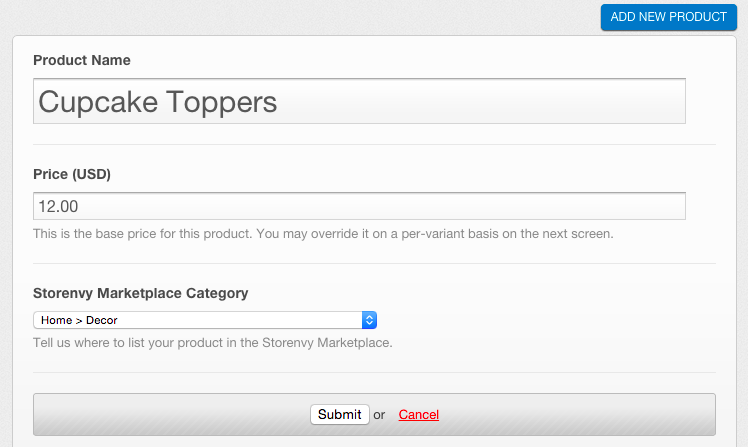Submit the new product form
Viewport: 748px width, 447px height.
tap(340, 414)
